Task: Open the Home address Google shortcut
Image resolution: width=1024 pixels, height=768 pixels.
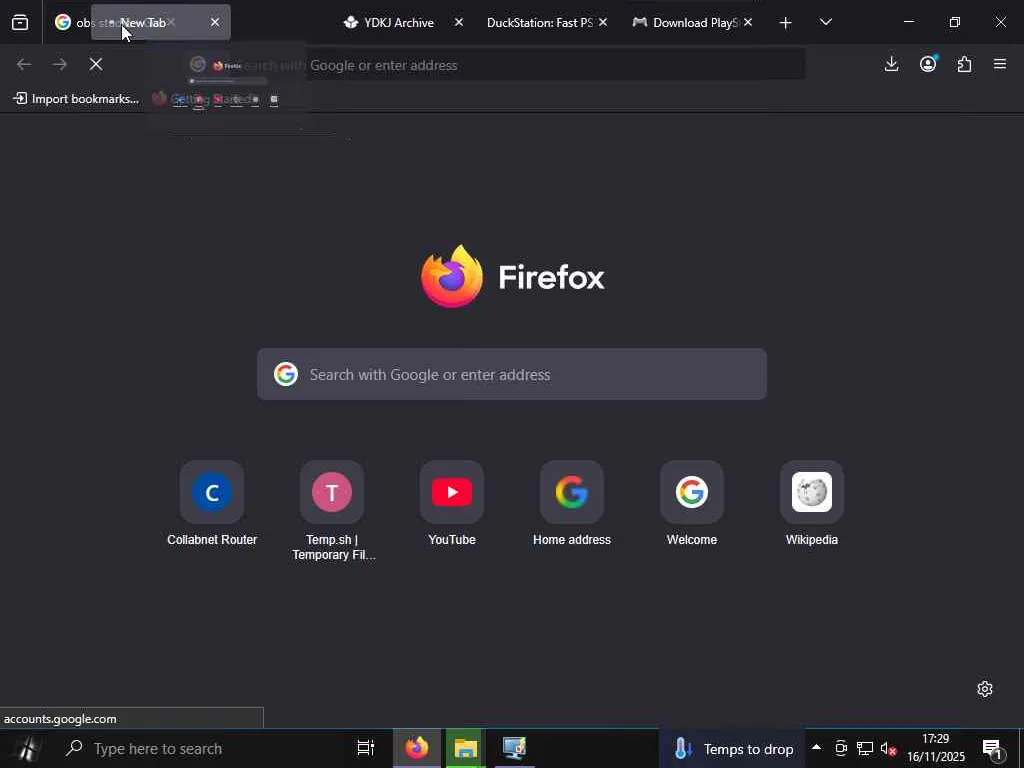Action: 571,504
